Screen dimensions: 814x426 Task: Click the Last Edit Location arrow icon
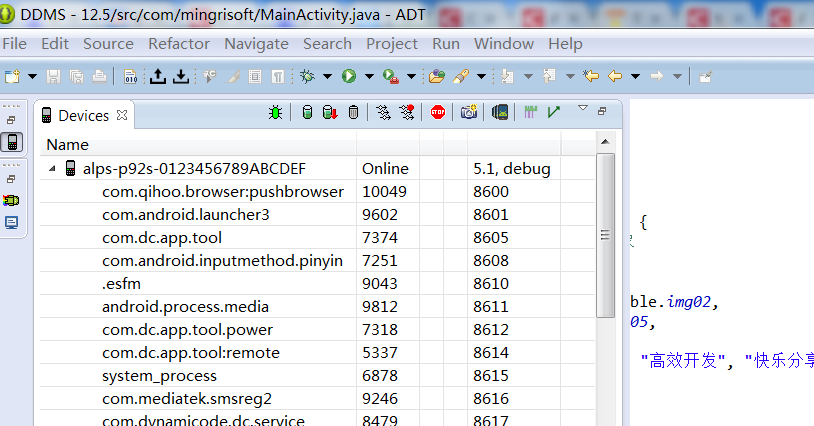(x=591, y=76)
